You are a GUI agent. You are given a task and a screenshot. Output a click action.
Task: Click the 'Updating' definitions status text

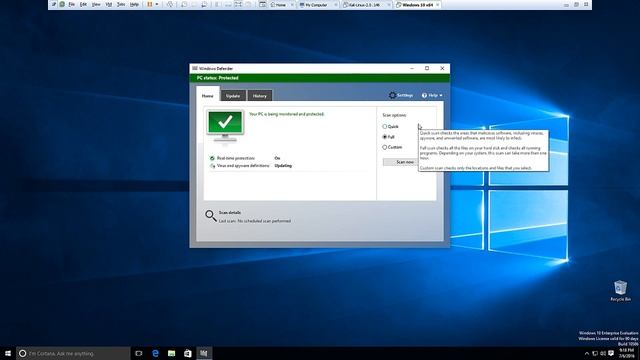pos(283,166)
